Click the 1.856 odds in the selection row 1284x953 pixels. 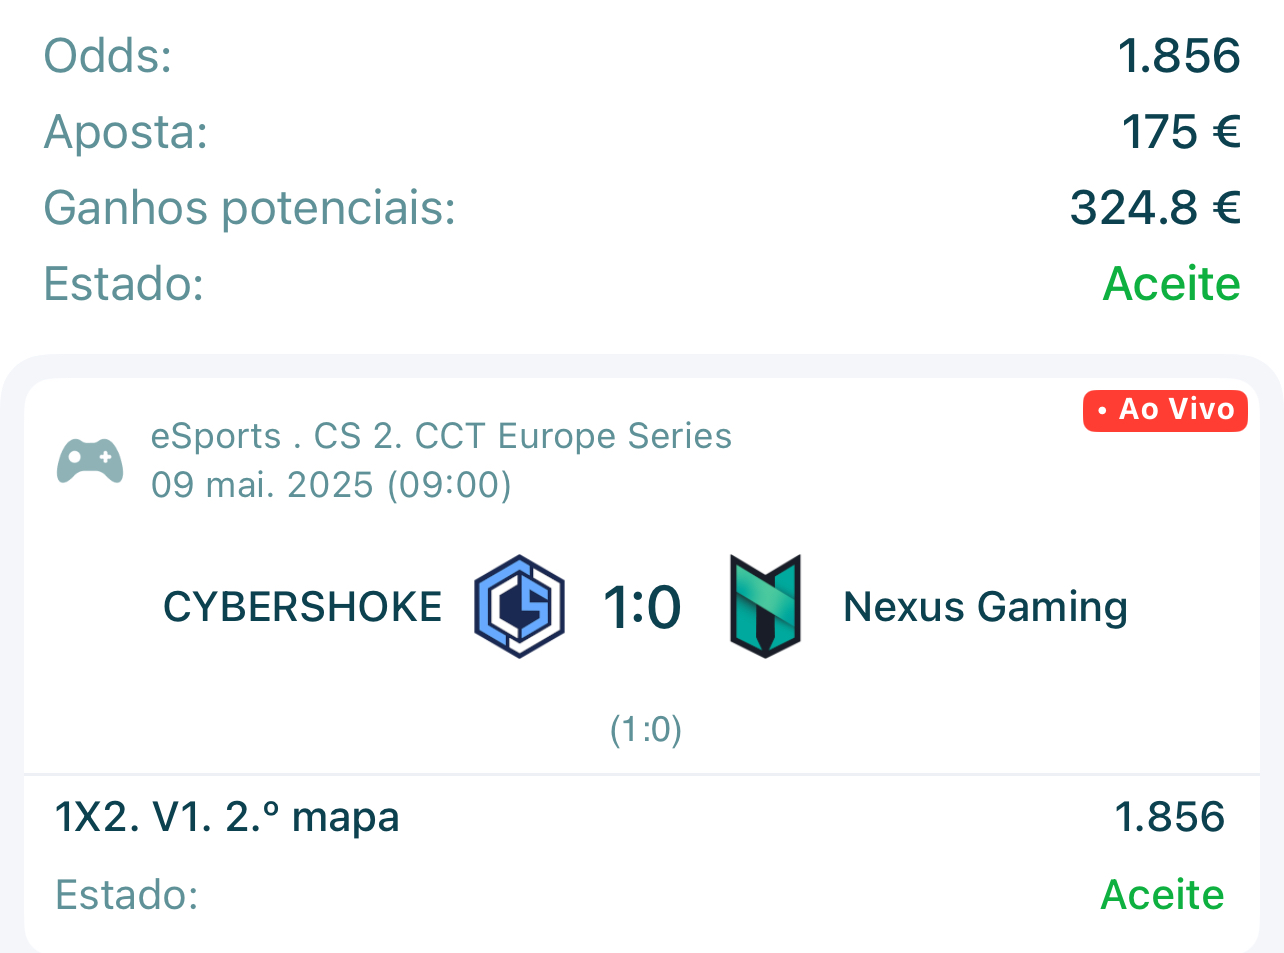(1170, 817)
